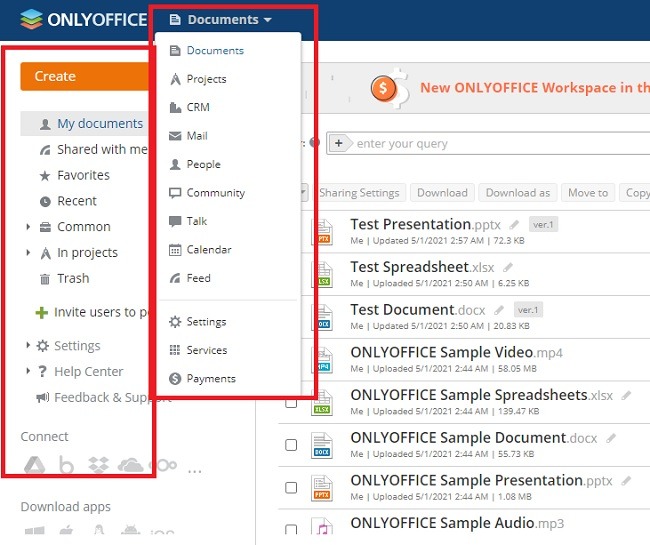
Task: Connect Box account icon
Action: click(x=66, y=465)
